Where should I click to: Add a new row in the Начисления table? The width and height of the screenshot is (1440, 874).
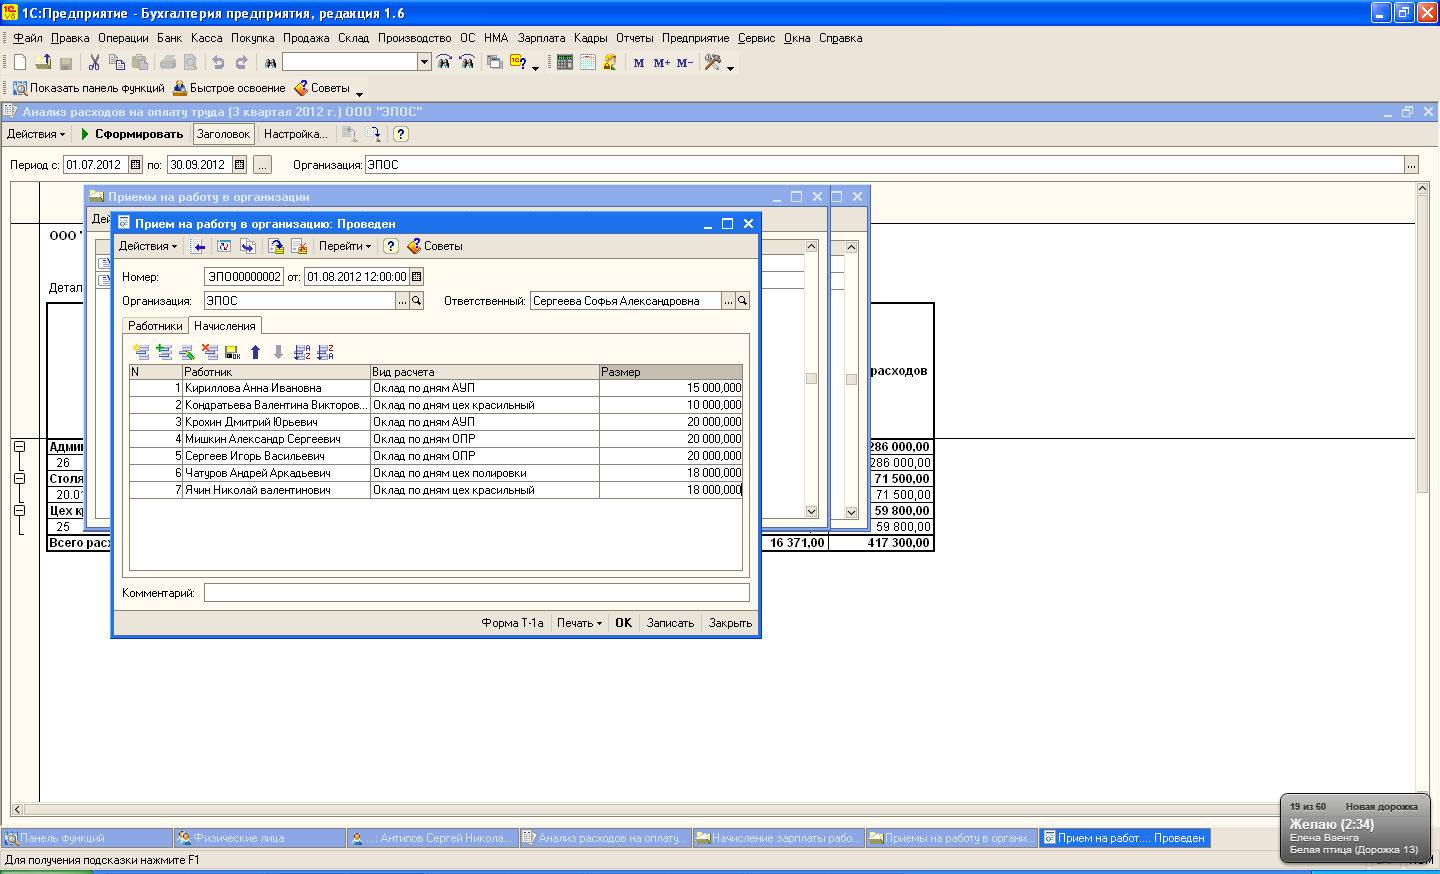[x=141, y=352]
